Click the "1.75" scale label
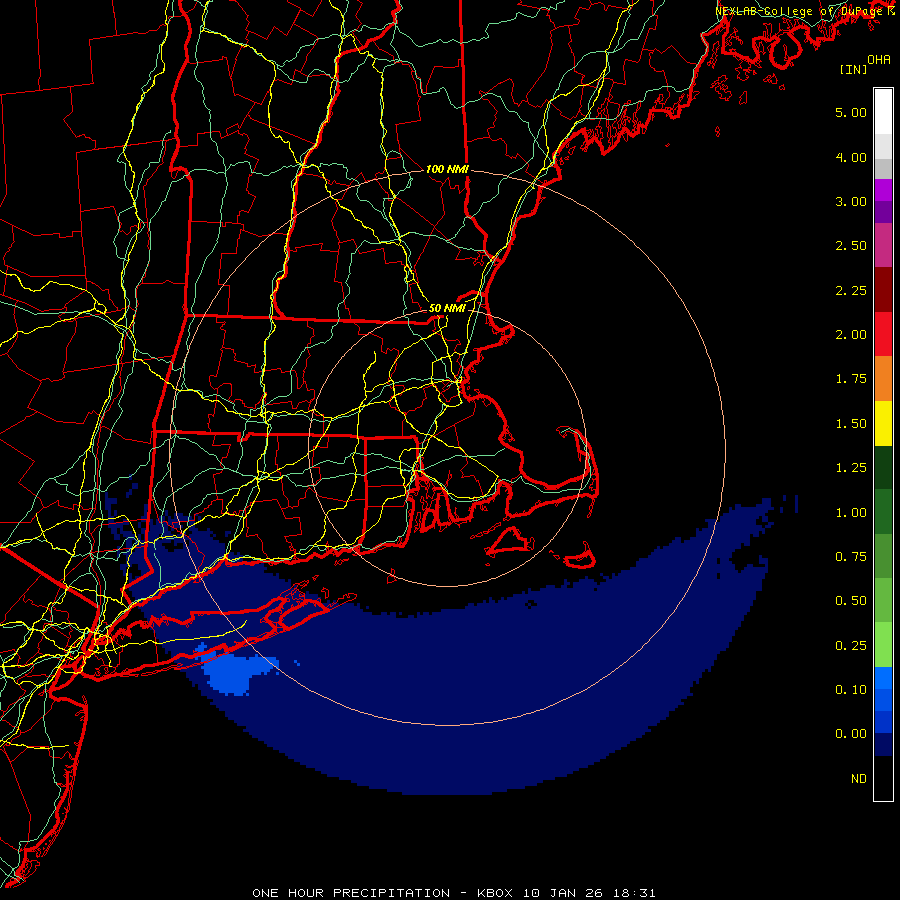This screenshot has width=900, height=900. (x=851, y=379)
